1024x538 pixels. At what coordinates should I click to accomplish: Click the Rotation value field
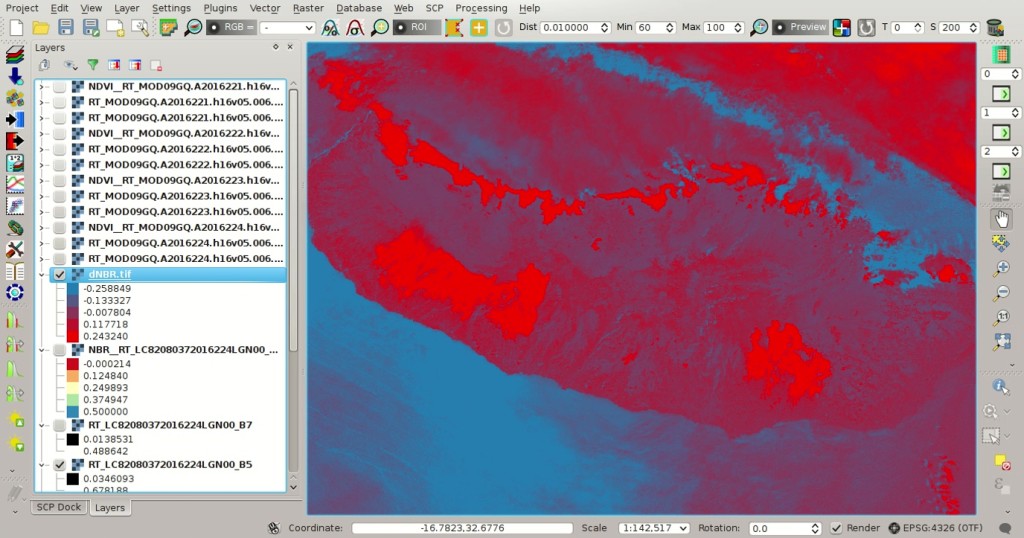click(x=784, y=528)
